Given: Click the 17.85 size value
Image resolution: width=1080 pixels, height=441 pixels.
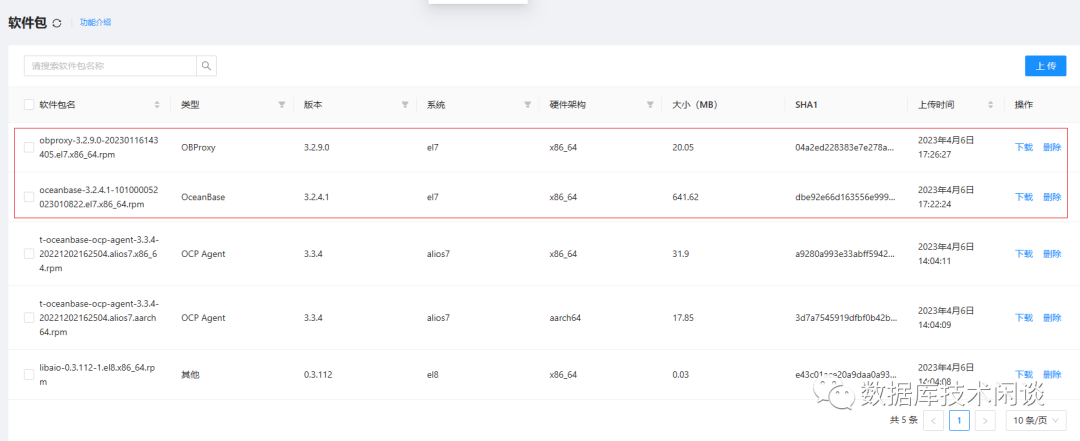Looking at the screenshot, I should [683, 318].
